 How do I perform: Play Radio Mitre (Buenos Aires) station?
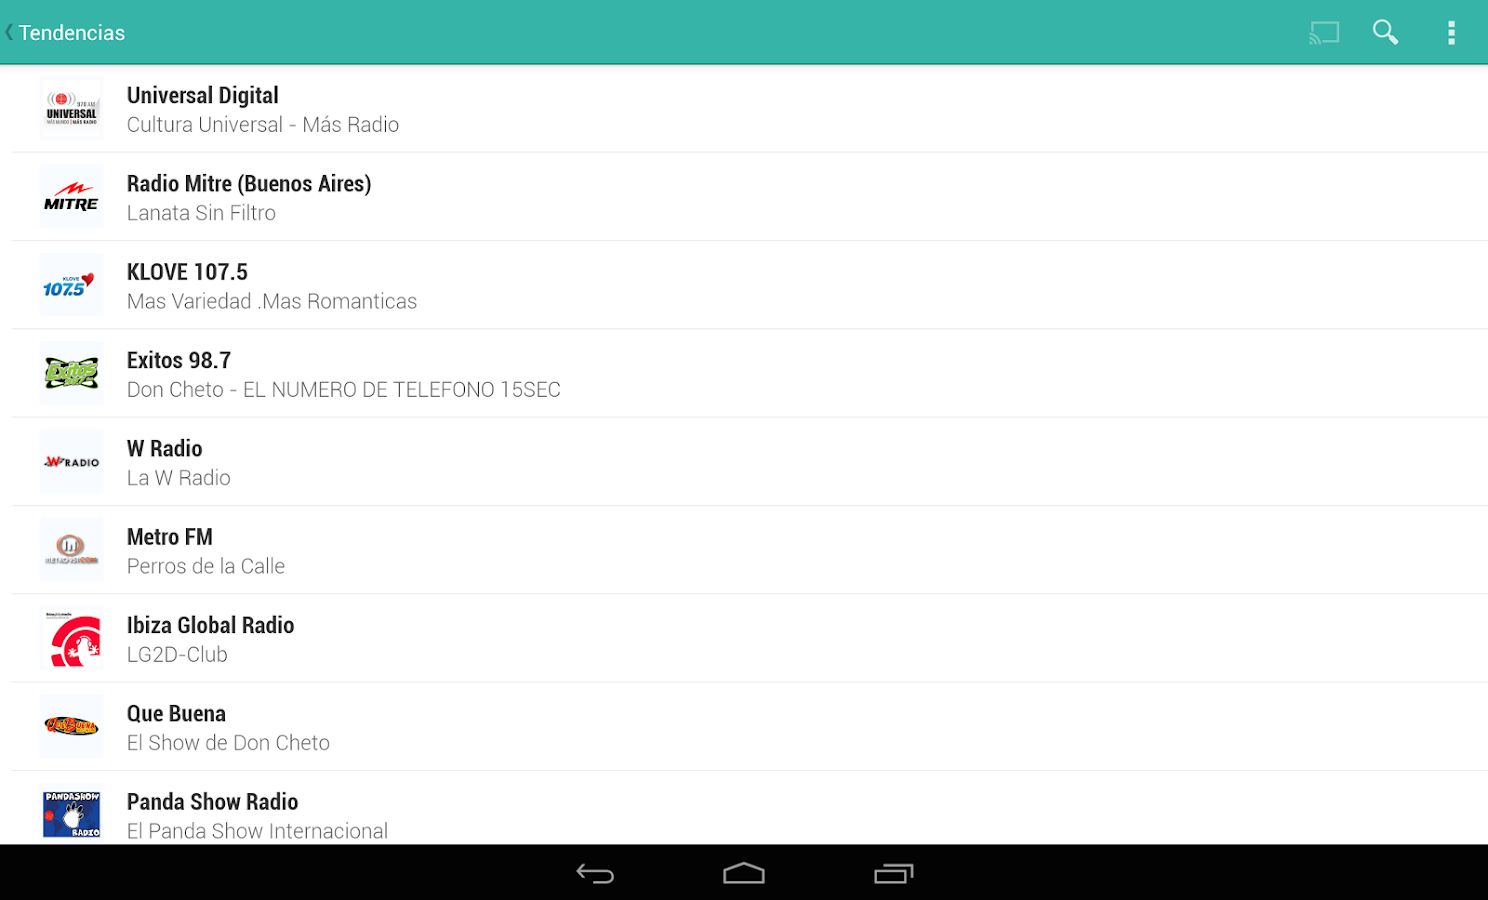(750, 197)
